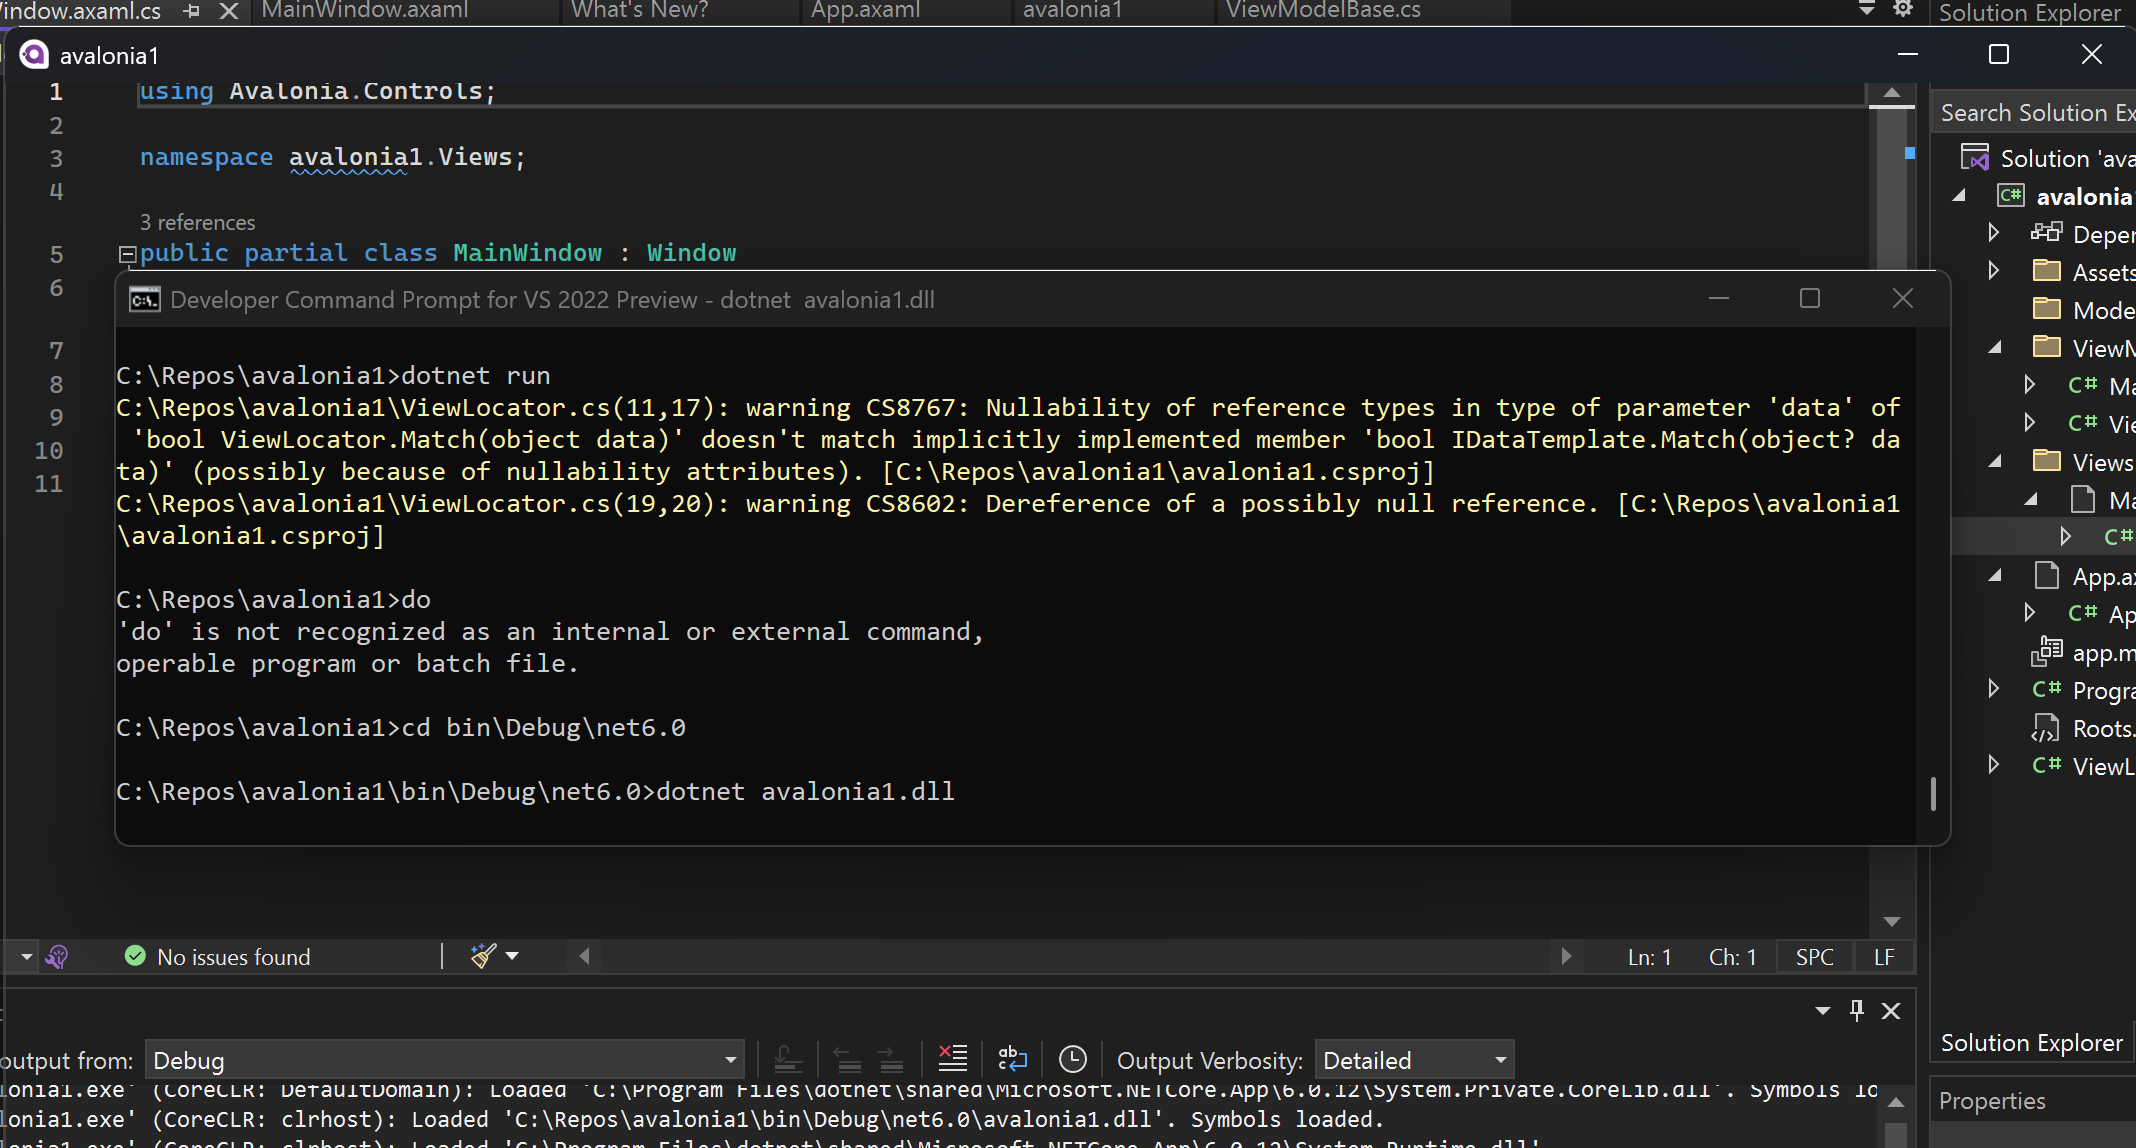Open the What's New? tab
Viewport: 2136px width, 1148px height.
638,11
